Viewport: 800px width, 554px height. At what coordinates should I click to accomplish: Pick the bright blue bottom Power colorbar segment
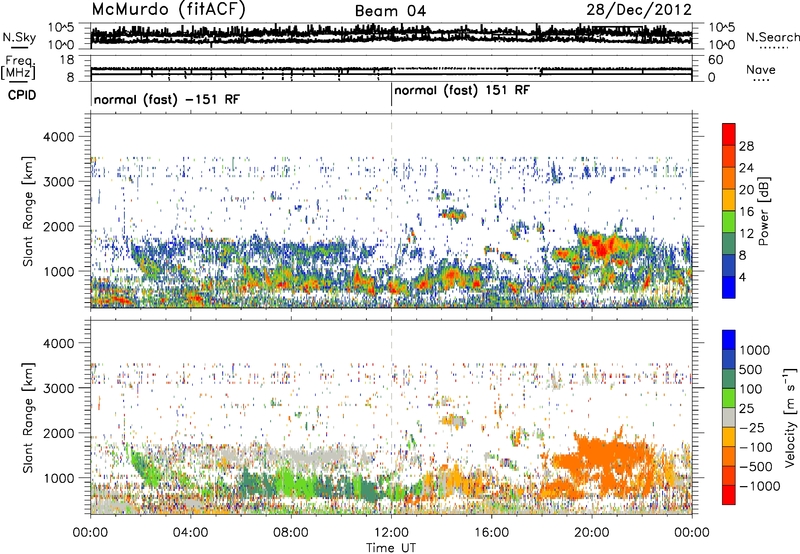coord(729,288)
